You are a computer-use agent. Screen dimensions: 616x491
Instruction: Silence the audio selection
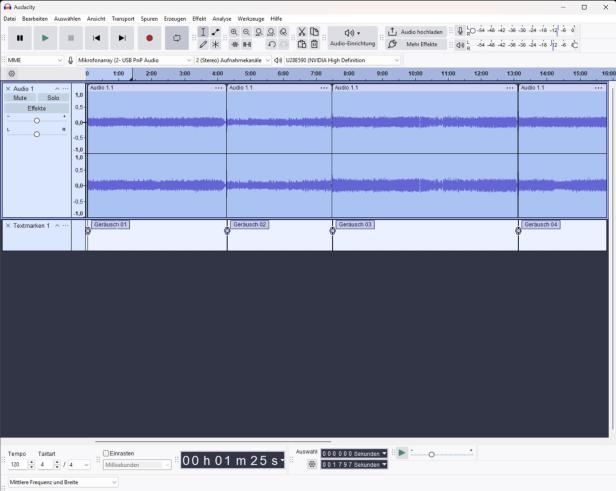point(247,44)
